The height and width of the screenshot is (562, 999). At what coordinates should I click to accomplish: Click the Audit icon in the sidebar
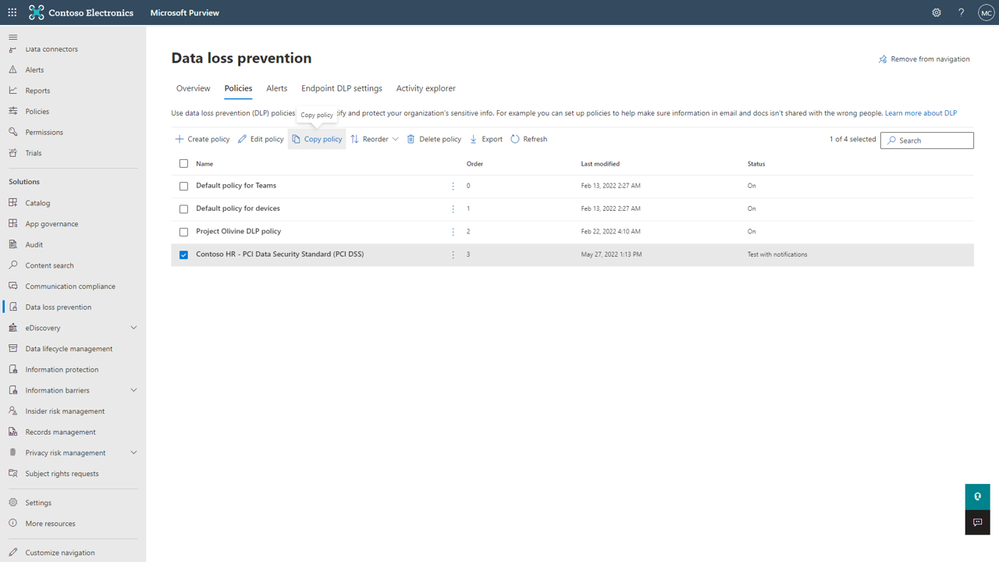coord(13,244)
